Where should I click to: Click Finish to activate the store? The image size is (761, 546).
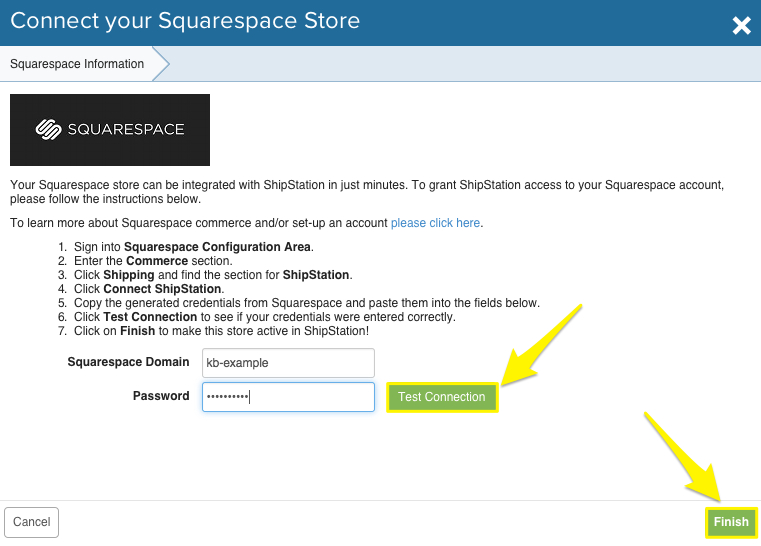tap(731, 522)
